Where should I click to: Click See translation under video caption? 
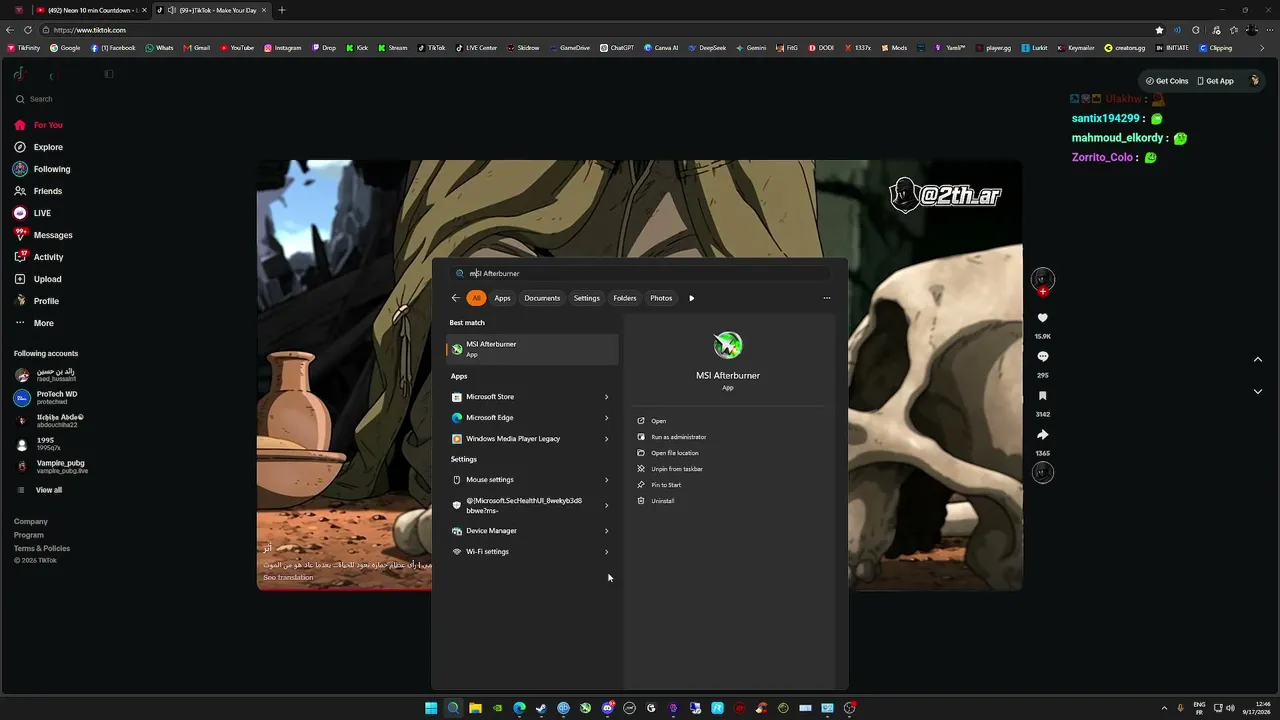click(288, 577)
